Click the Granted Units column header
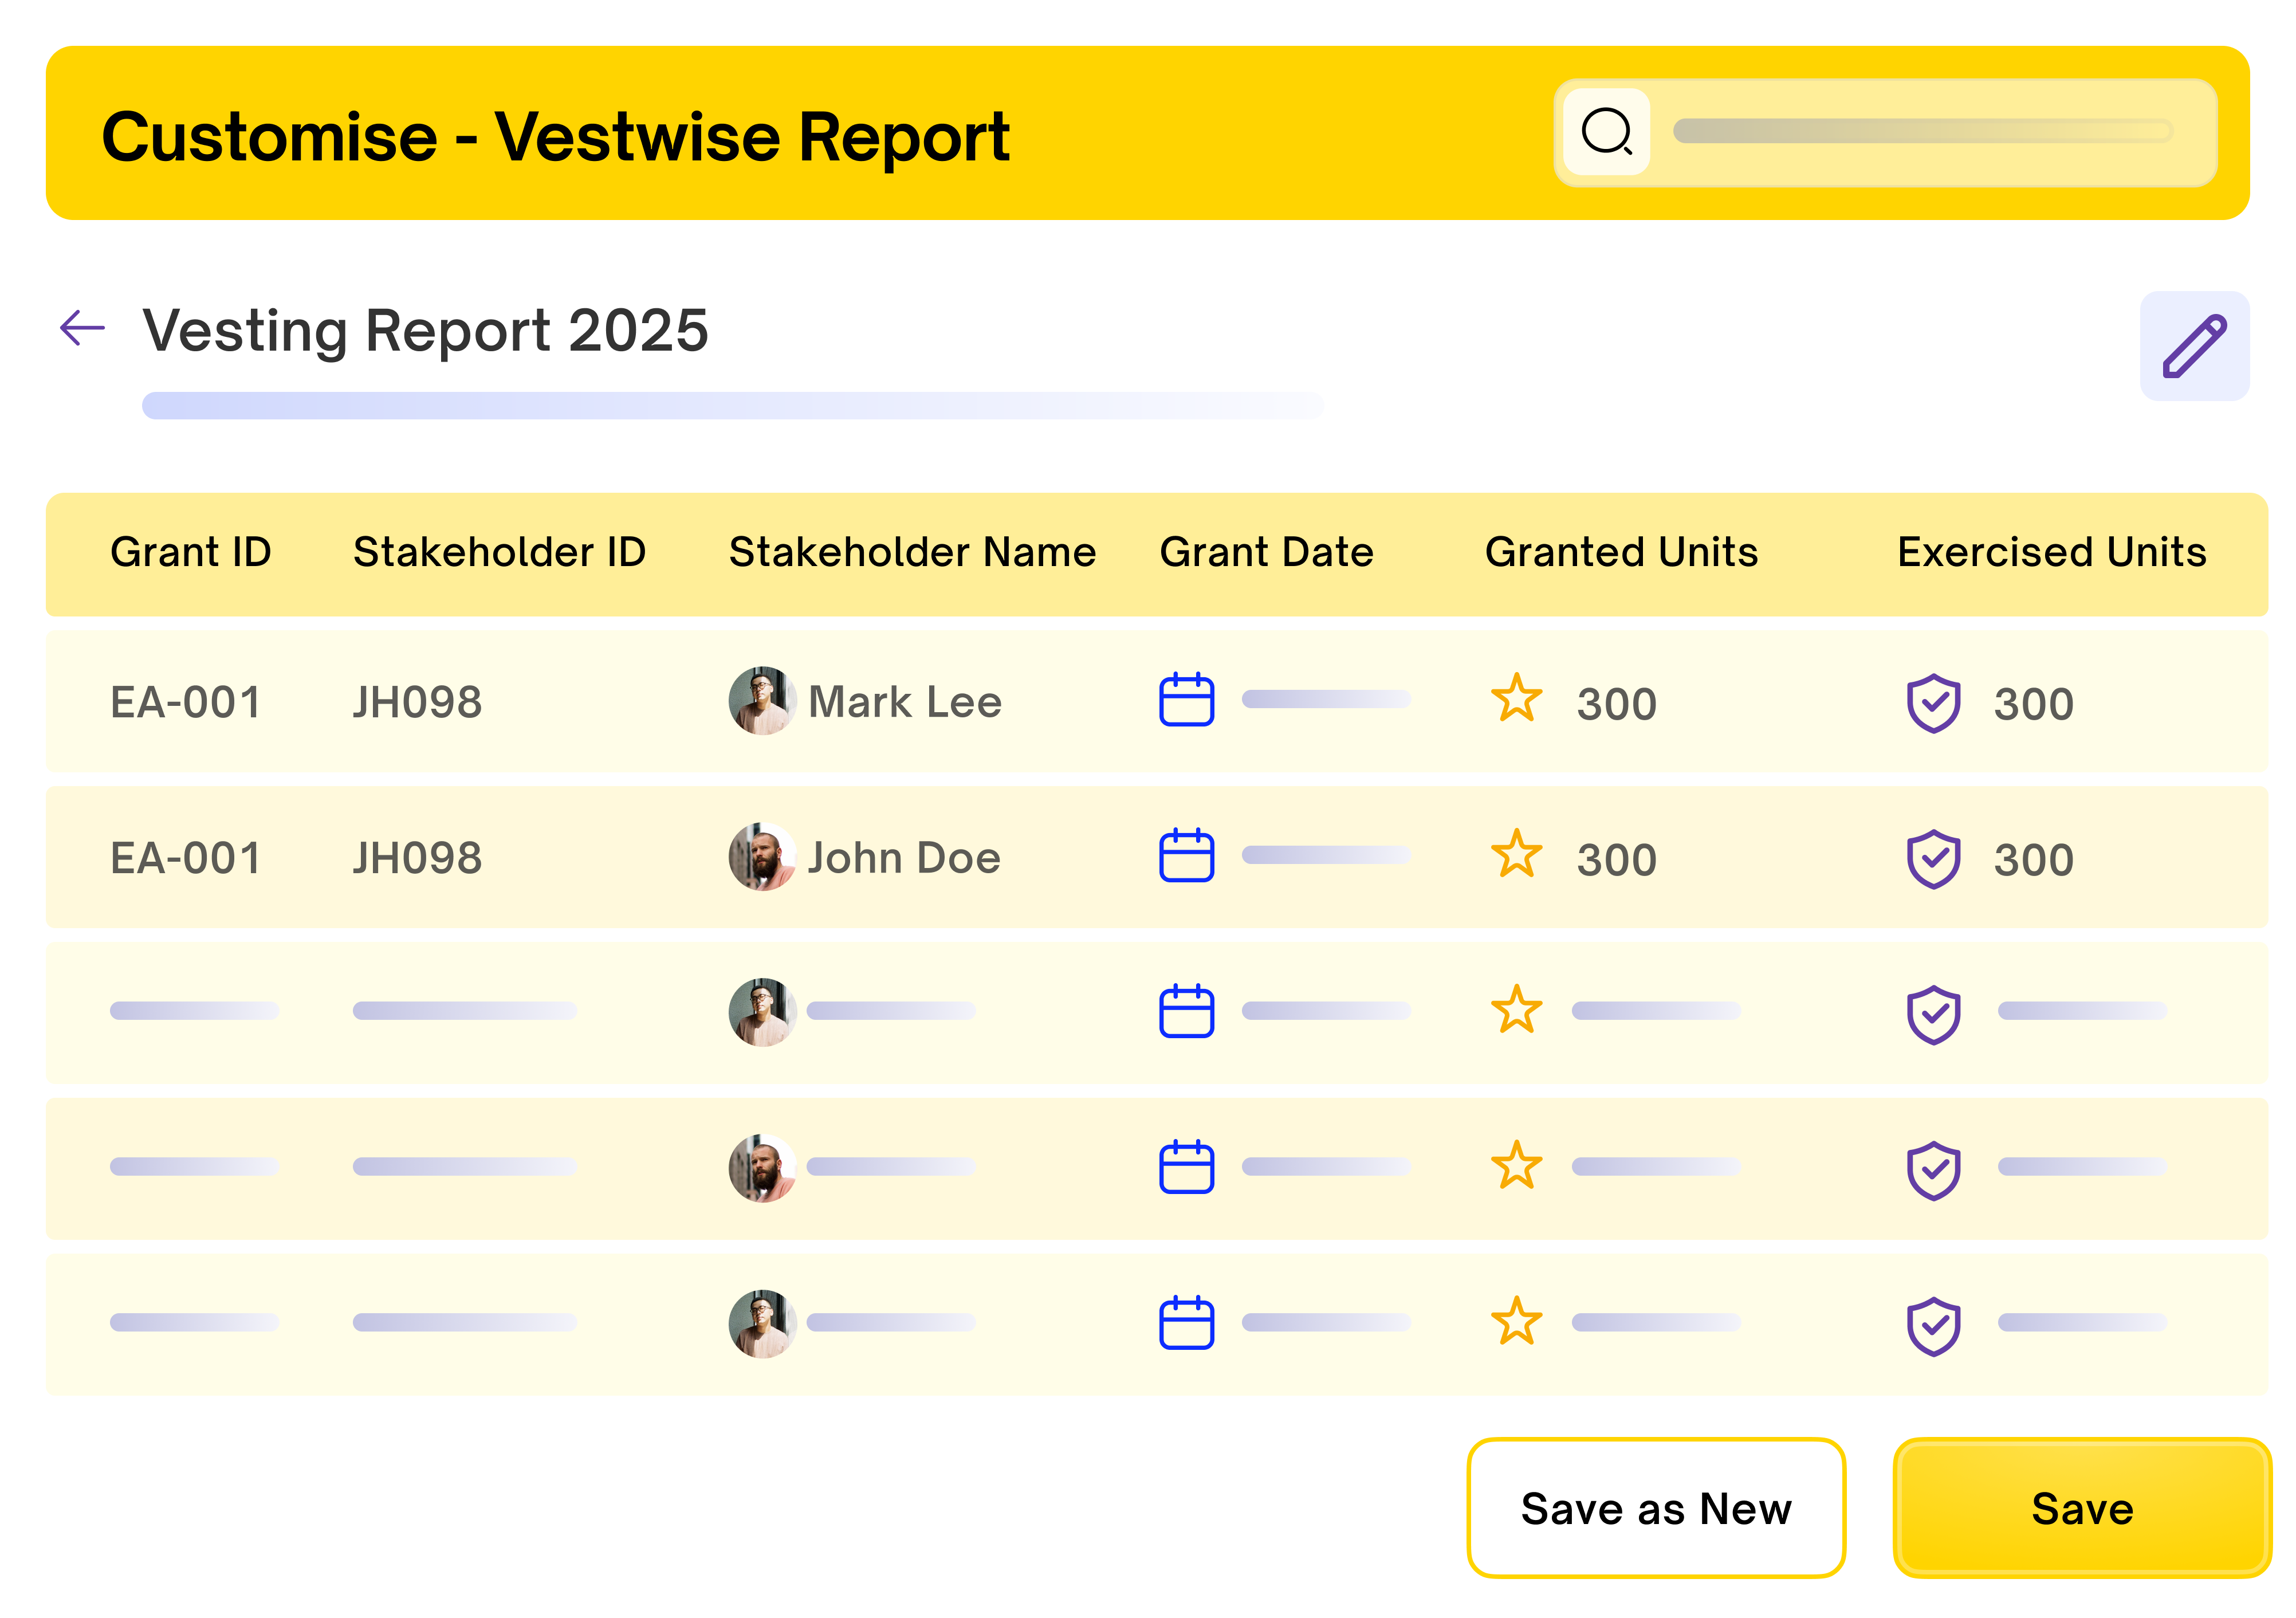The height and width of the screenshot is (1618, 2296). click(1621, 552)
